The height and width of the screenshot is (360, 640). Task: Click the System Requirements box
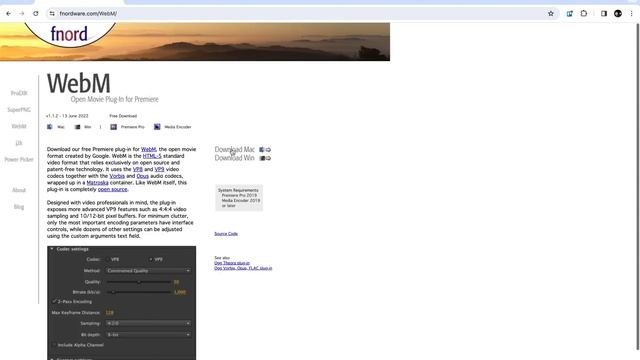click(239, 198)
